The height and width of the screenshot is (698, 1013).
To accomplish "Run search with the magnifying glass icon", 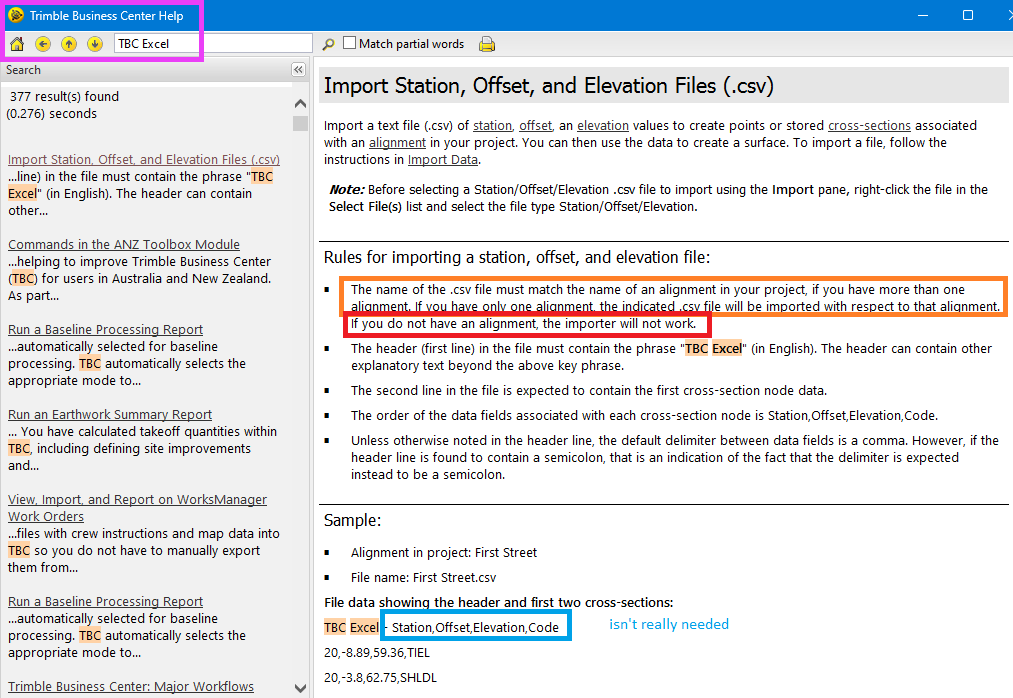I will click(328, 44).
